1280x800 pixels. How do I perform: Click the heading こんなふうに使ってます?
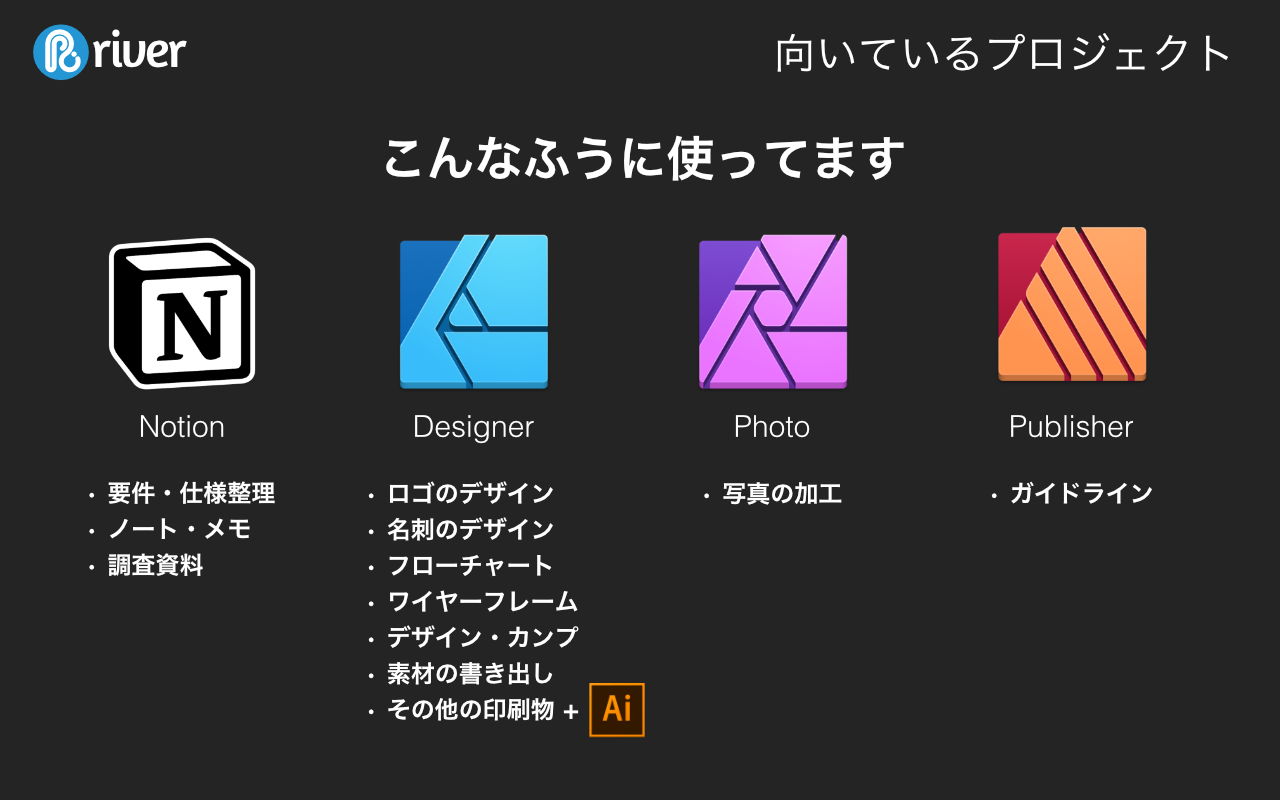coord(644,158)
